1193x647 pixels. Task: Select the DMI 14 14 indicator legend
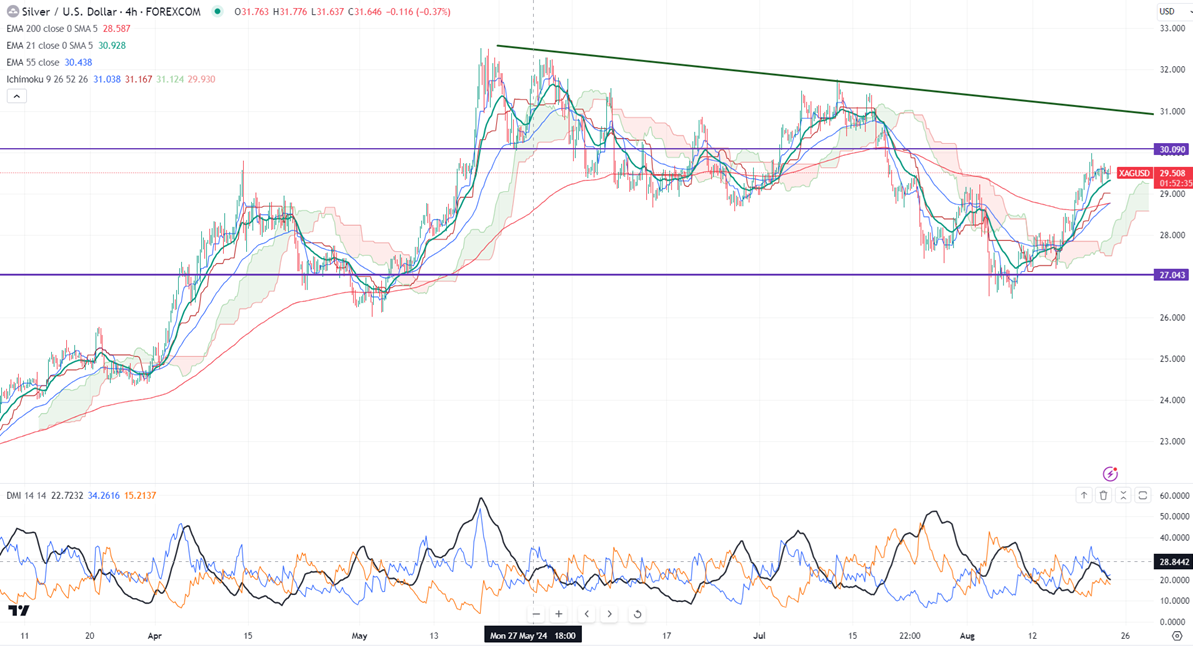click(x=27, y=496)
